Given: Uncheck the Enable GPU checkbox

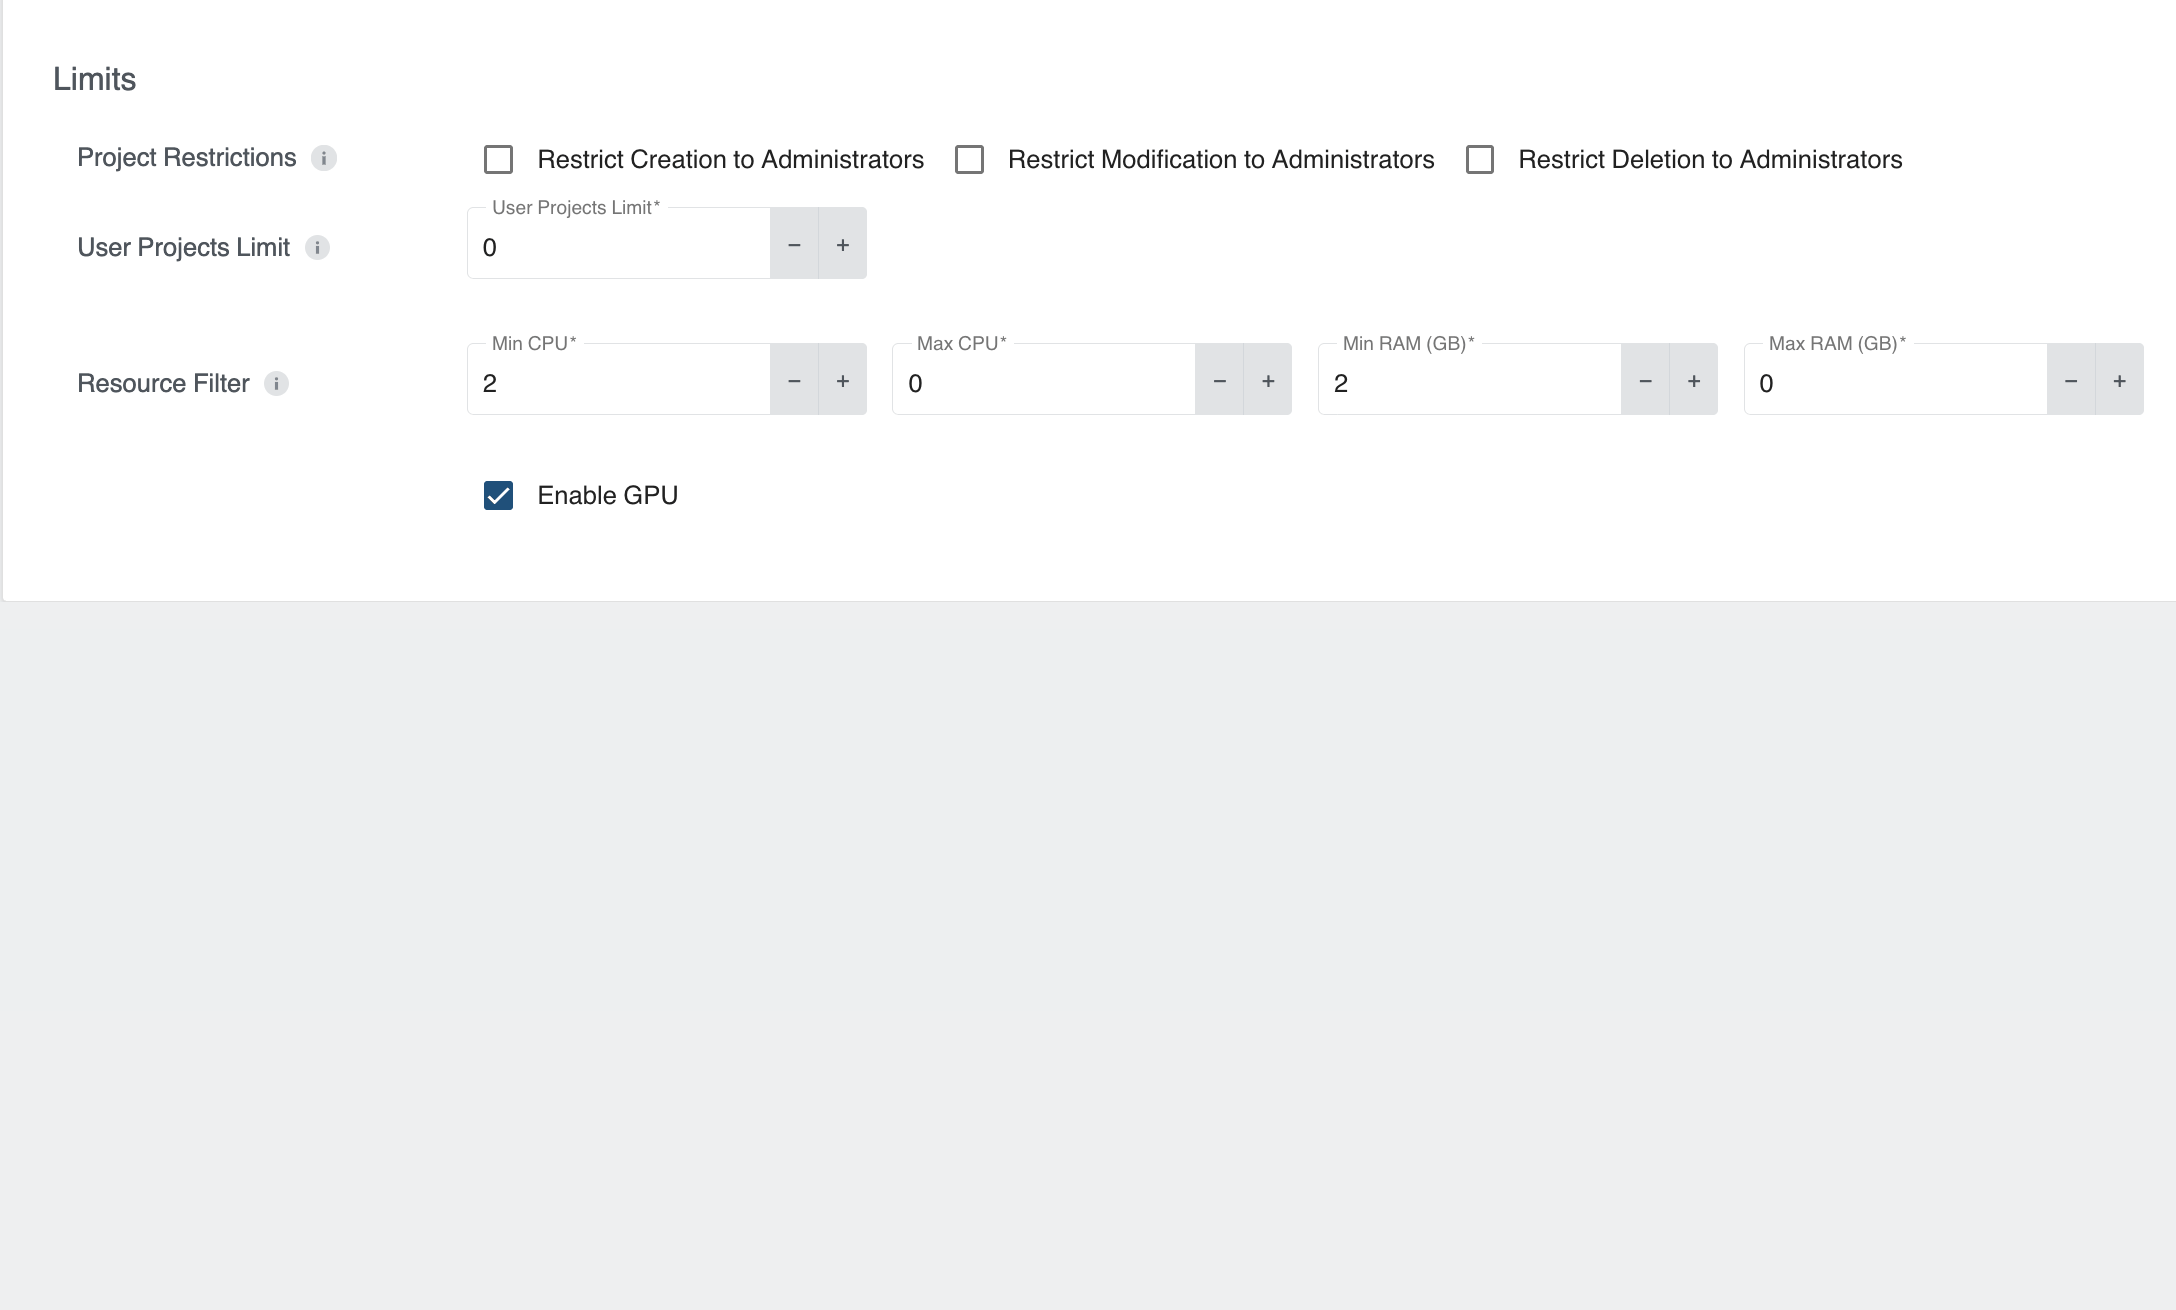Looking at the screenshot, I should tap(498, 496).
